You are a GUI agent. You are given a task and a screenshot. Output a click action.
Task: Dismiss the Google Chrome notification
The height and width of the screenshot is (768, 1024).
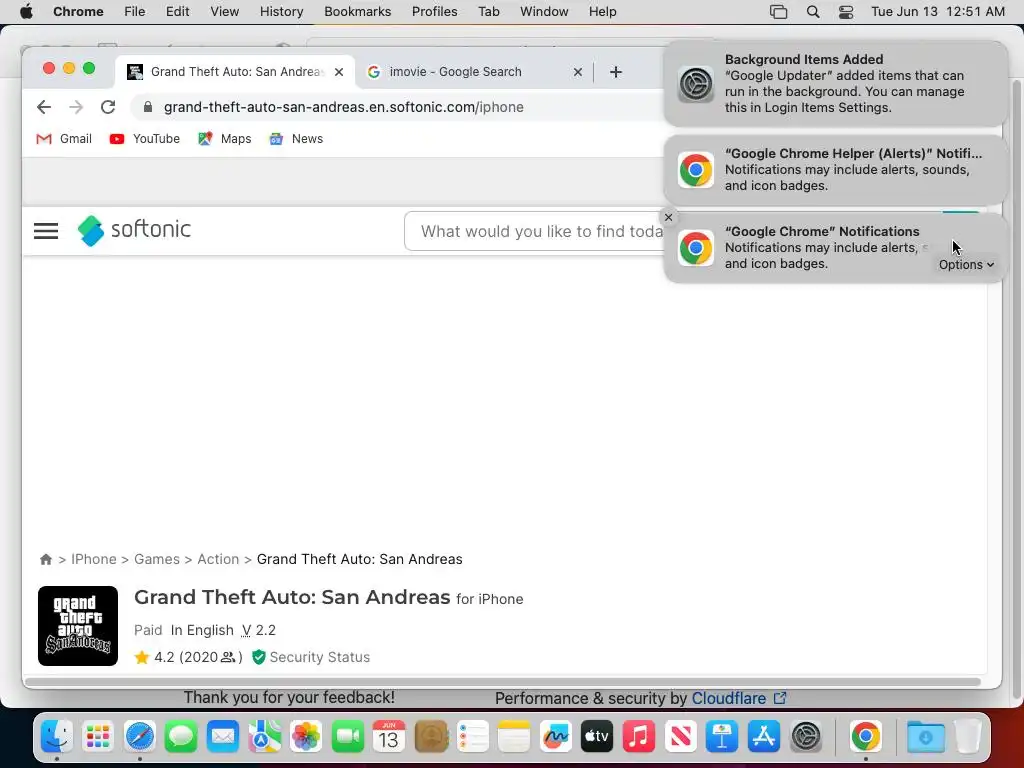[x=668, y=217]
